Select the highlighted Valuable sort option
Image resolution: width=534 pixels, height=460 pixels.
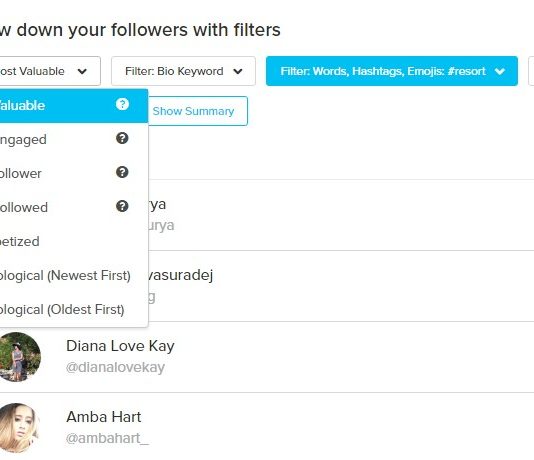click(74, 106)
